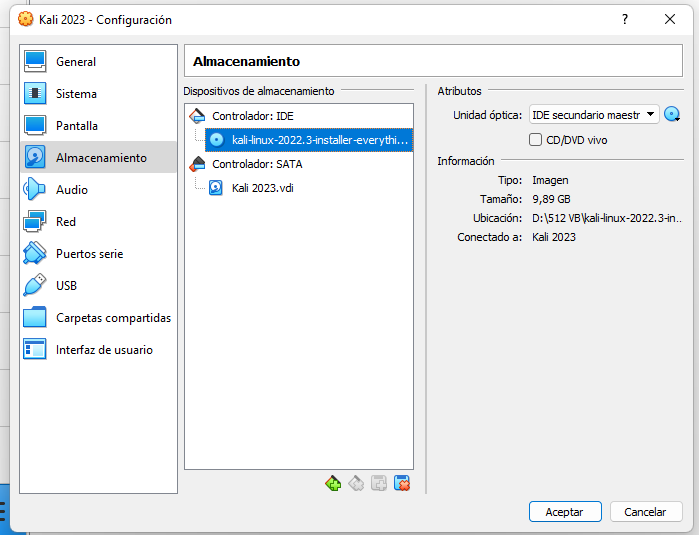Click the Cancelar button
This screenshot has height=535, width=699.
646,512
